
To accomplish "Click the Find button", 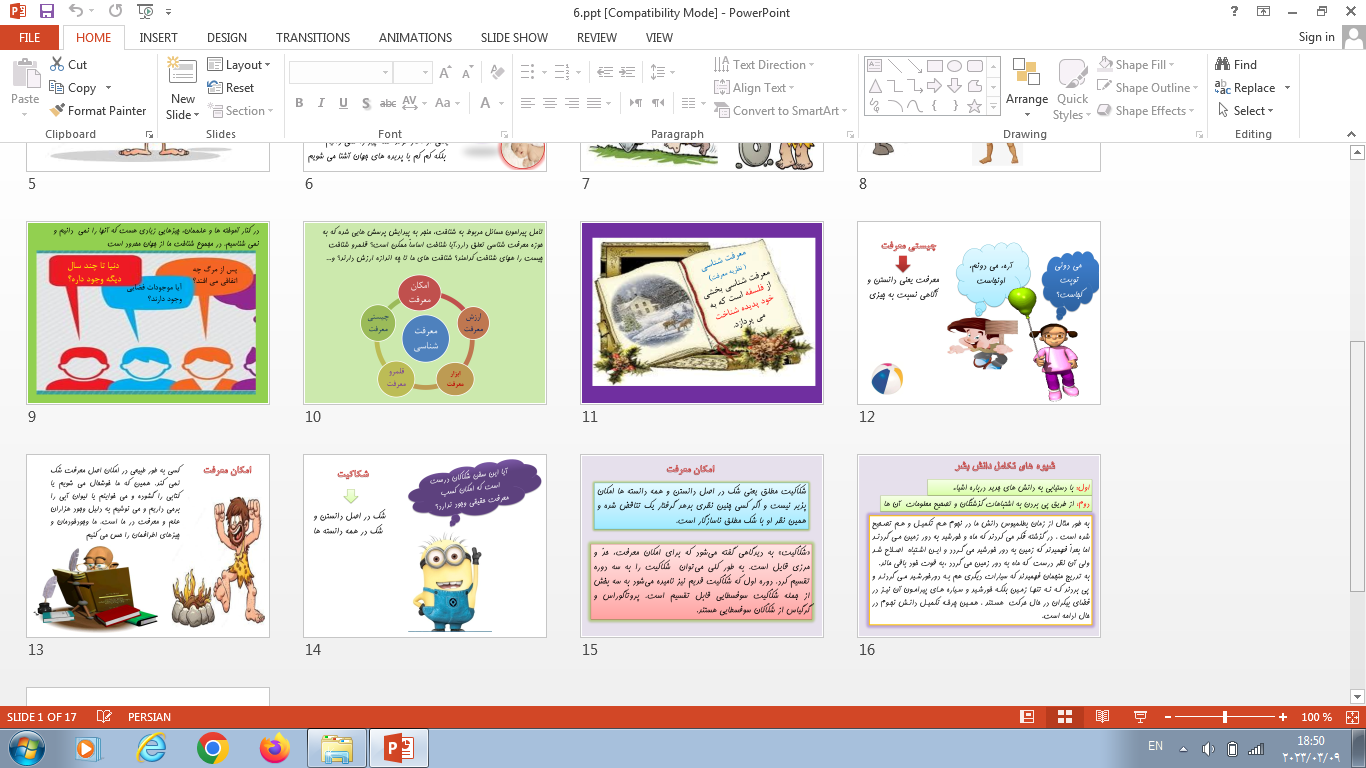I will tap(1237, 64).
